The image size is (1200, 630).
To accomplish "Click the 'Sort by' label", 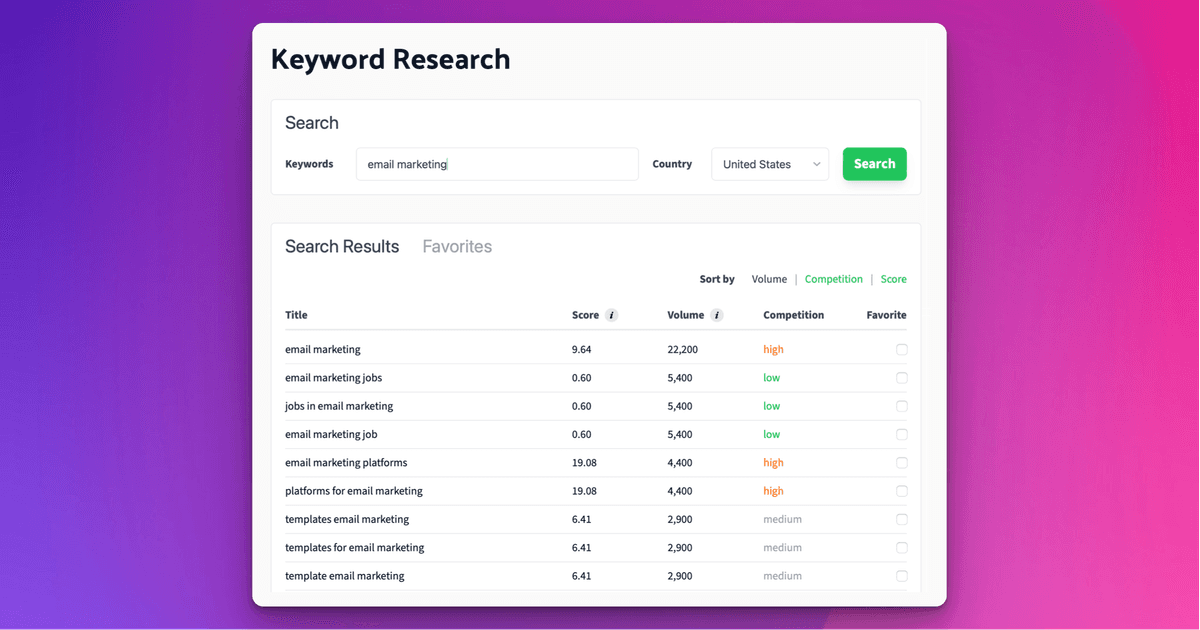I will (x=717, y=279).
